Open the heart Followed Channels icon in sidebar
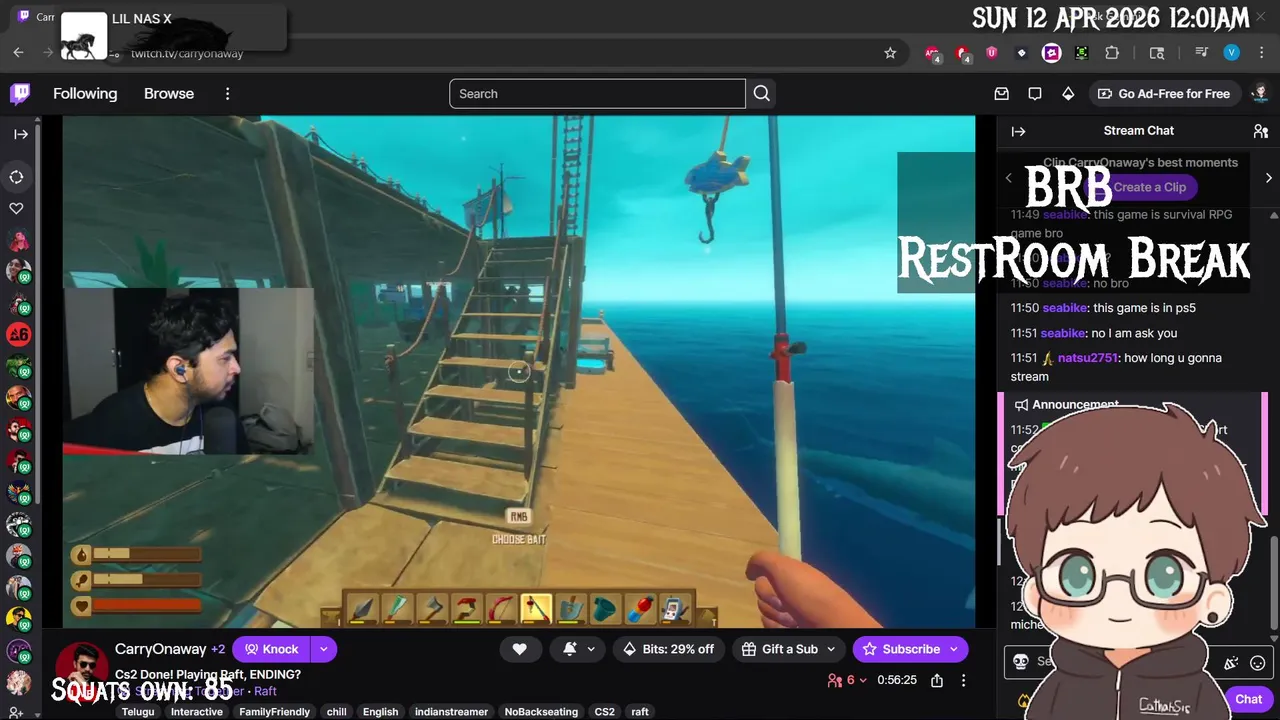 coord(17,208)
